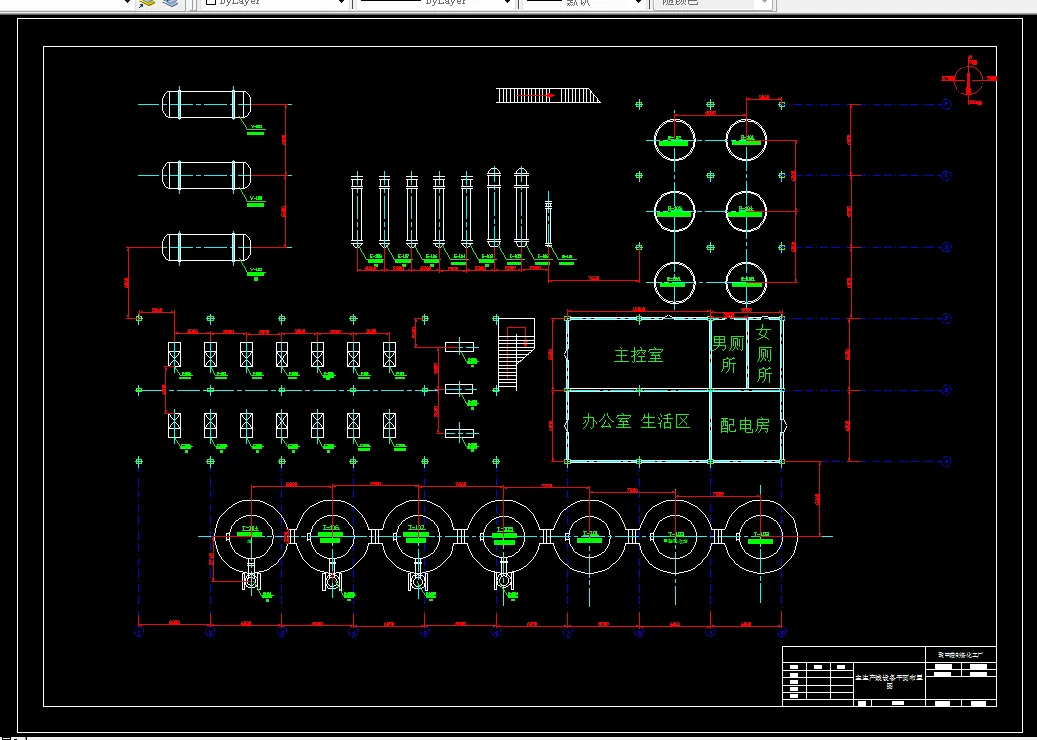Select the red north compass symbol
Image resolution: width=1037 pixels, height=740 pixels.
[x=971, y=80]
